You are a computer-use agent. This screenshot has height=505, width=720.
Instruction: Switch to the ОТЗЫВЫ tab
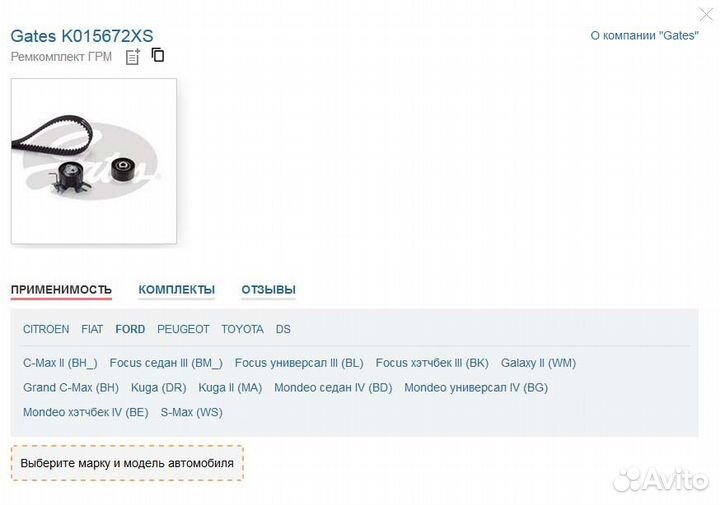[269, 290]
